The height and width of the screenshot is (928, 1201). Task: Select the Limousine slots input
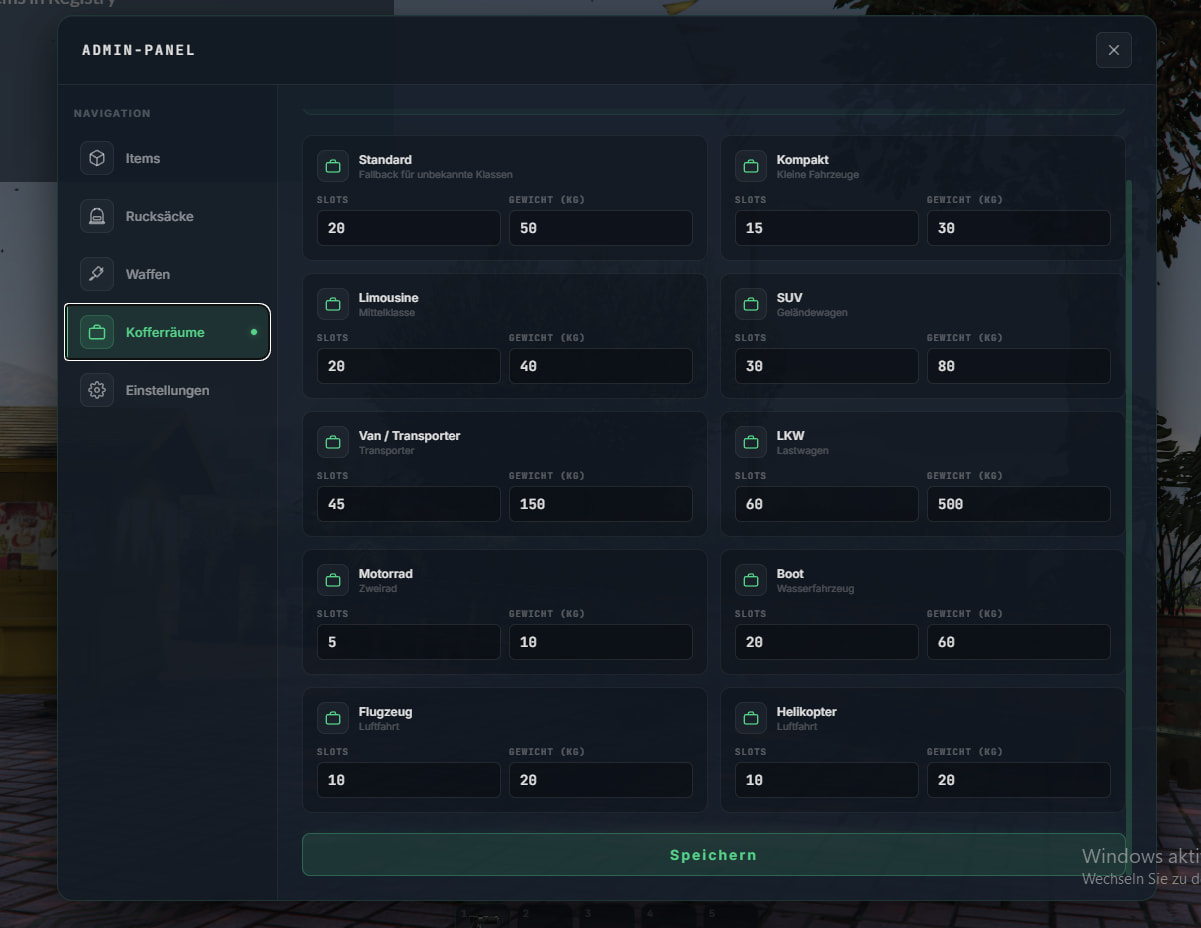coord(409,366)
